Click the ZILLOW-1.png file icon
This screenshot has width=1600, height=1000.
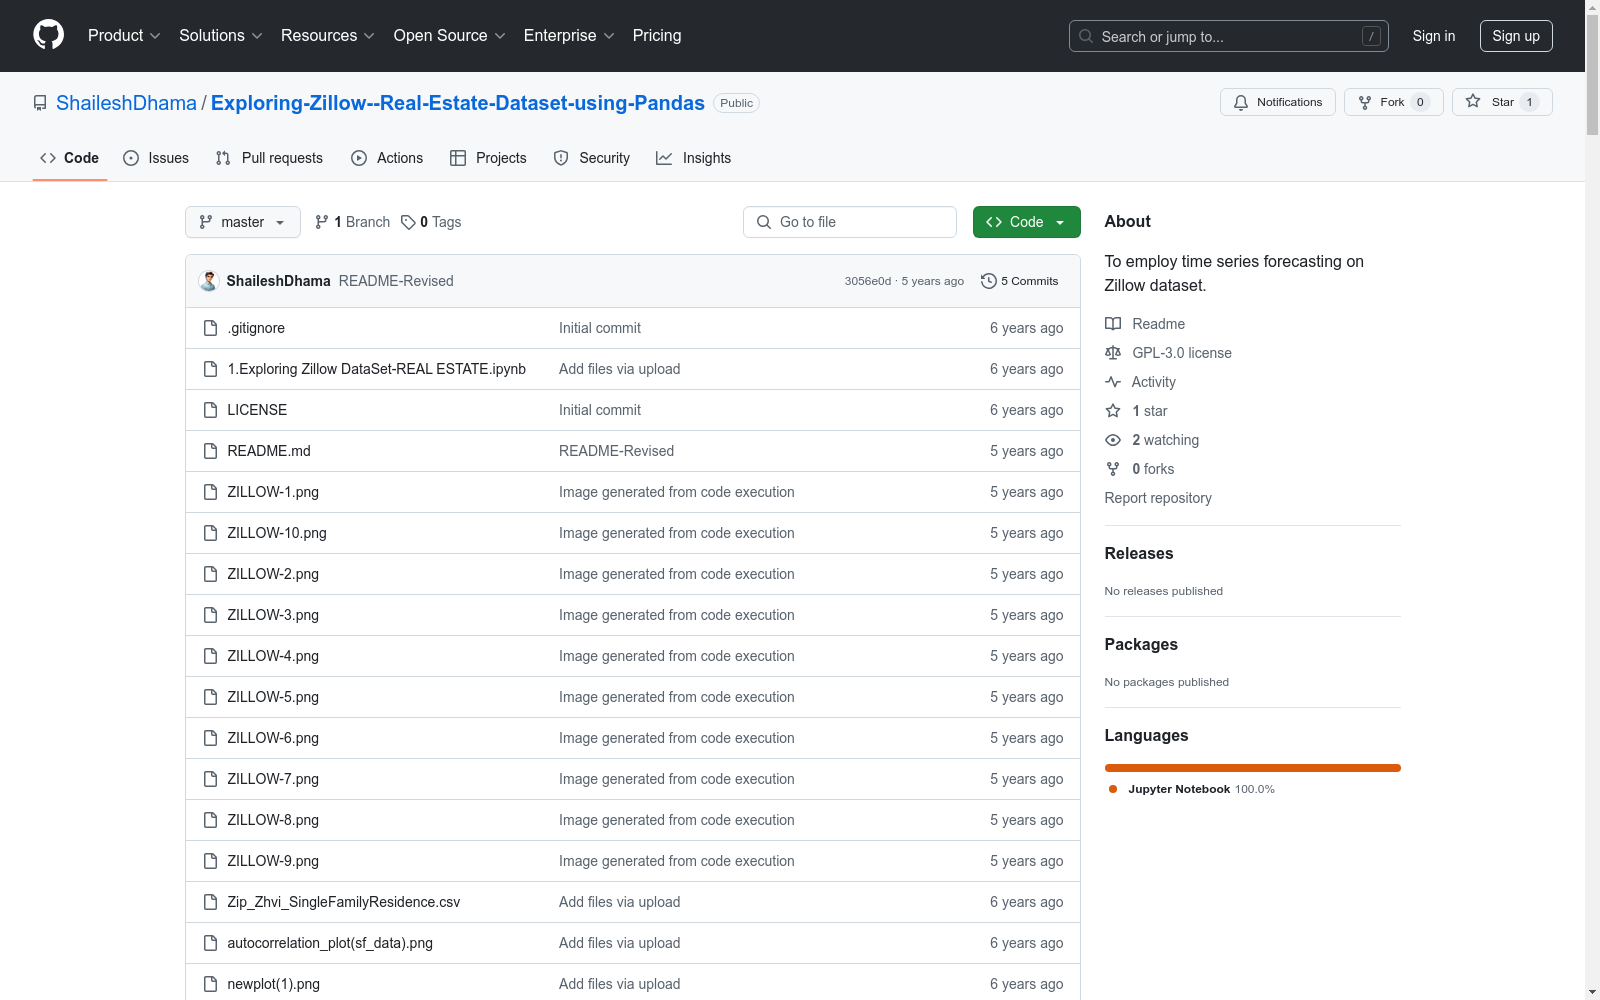click(210, 492)
